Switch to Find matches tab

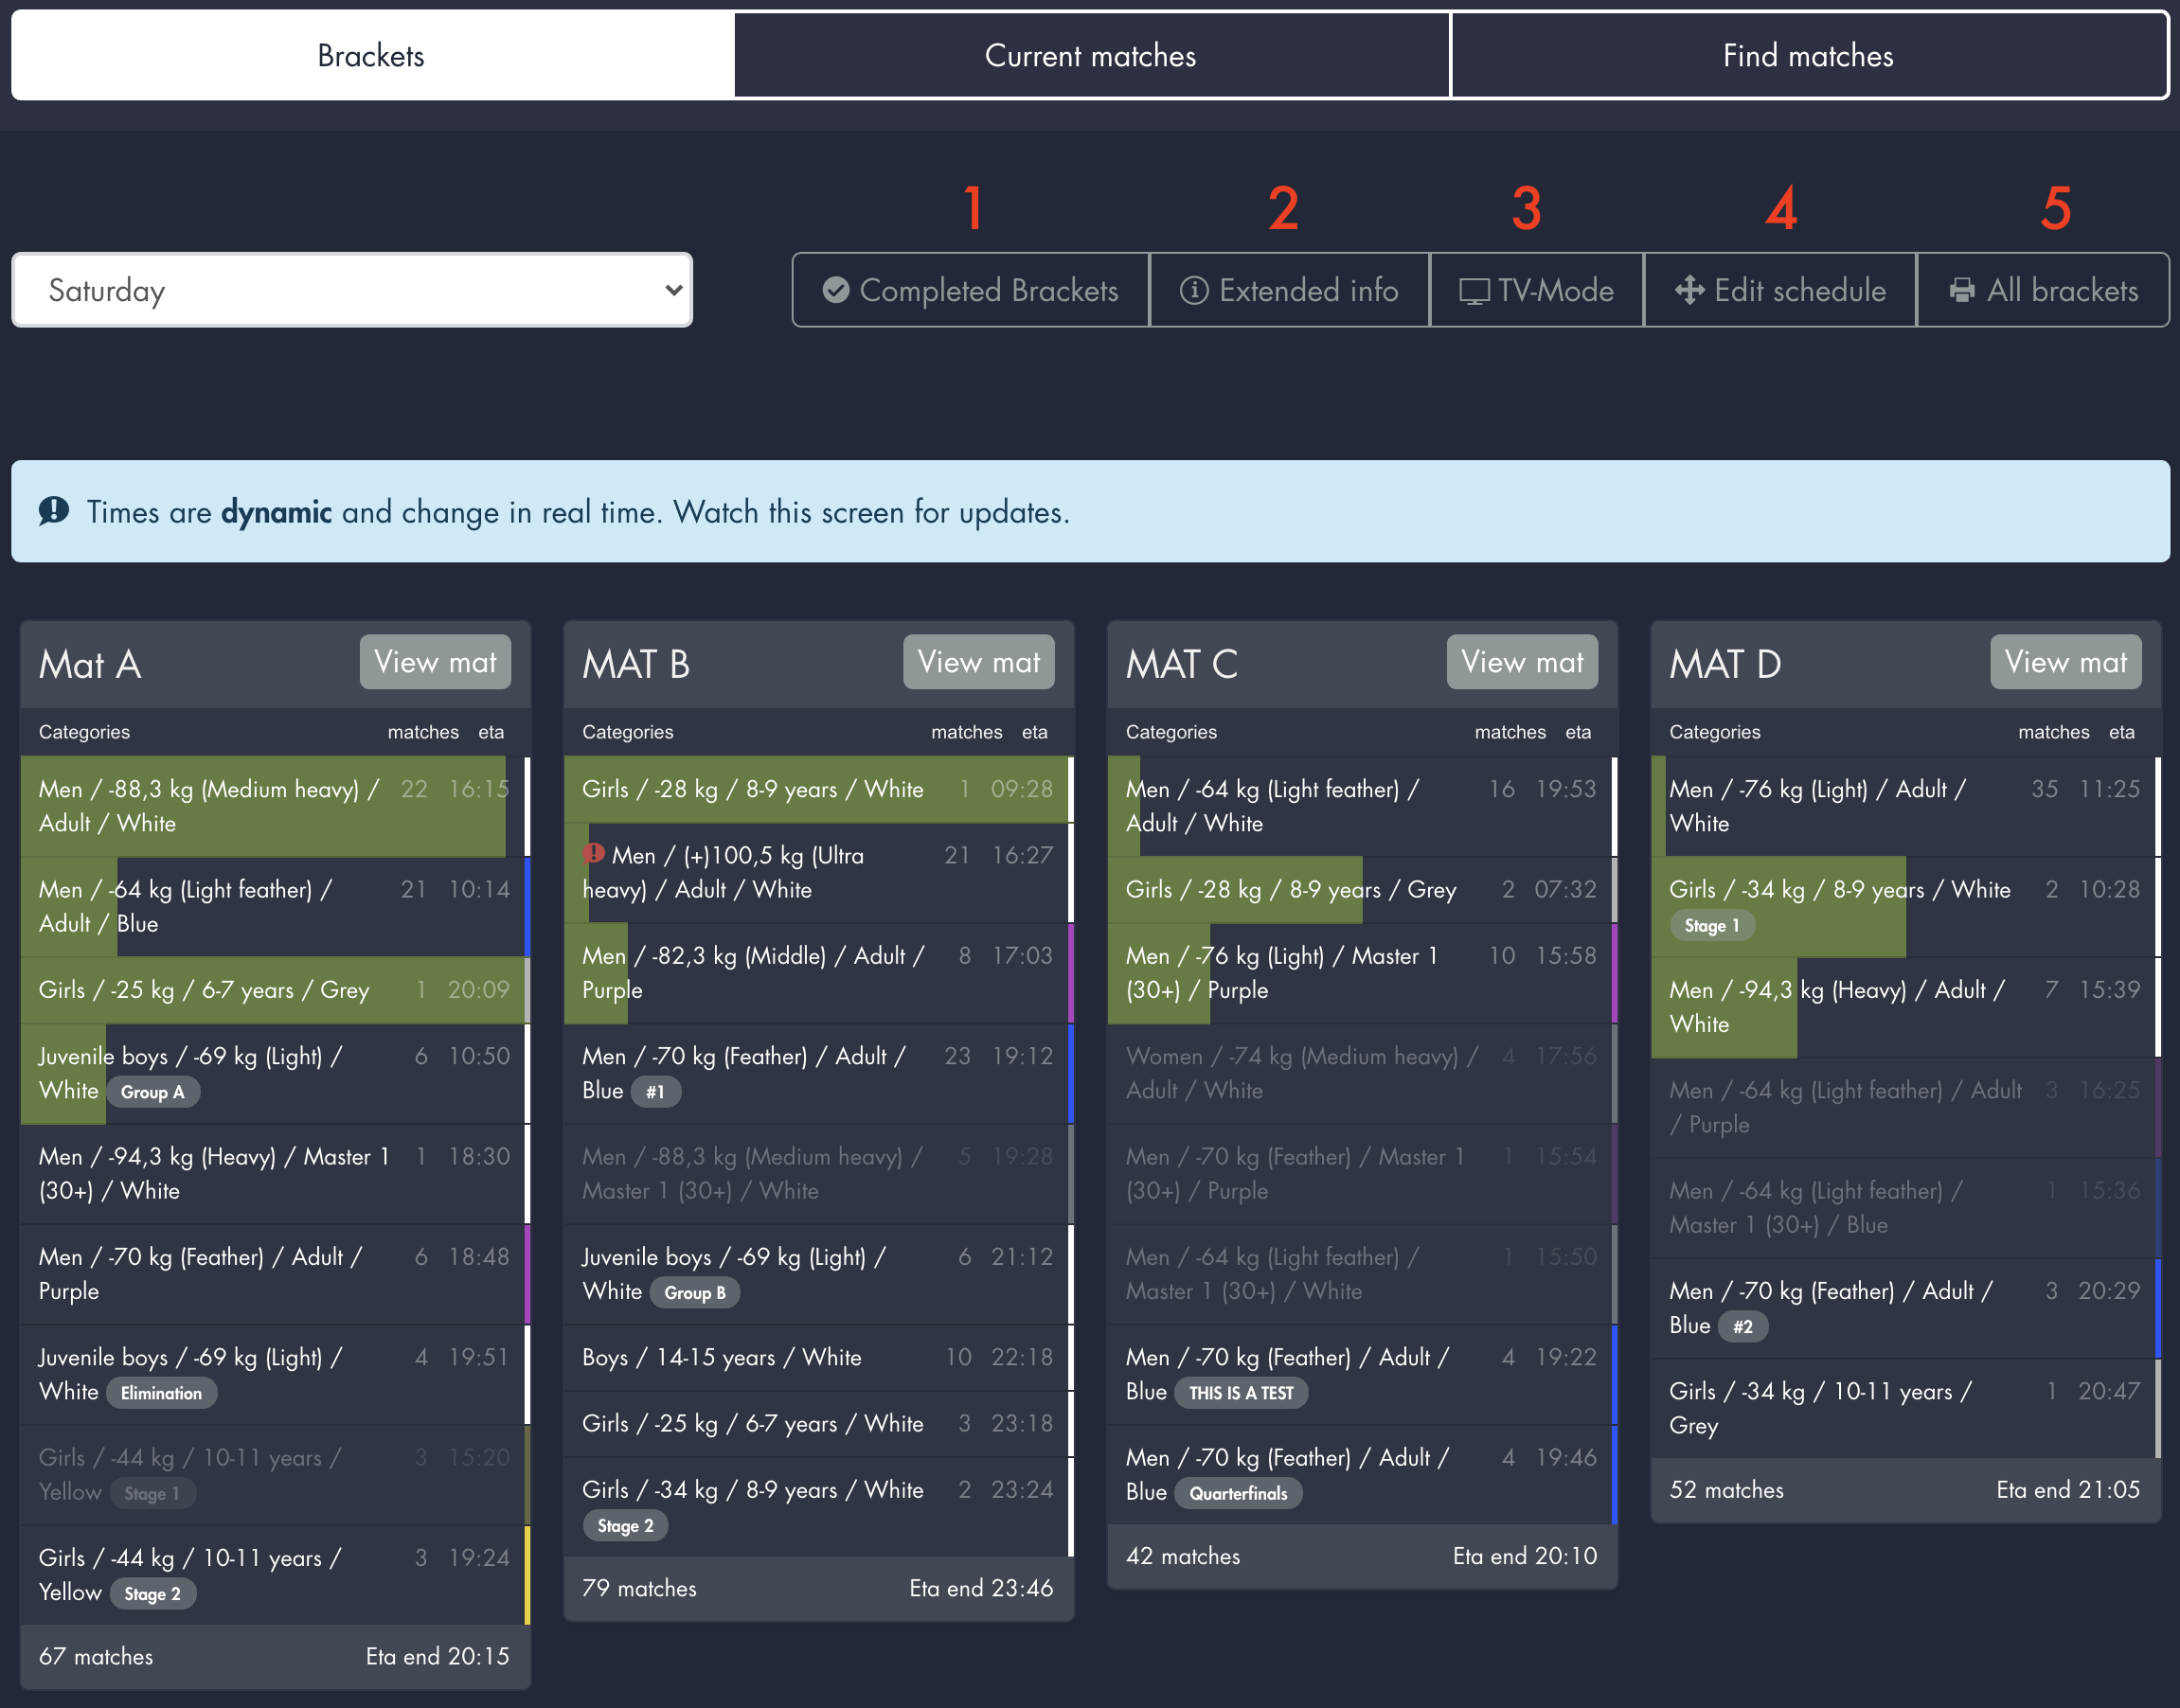click(1808, 55)
